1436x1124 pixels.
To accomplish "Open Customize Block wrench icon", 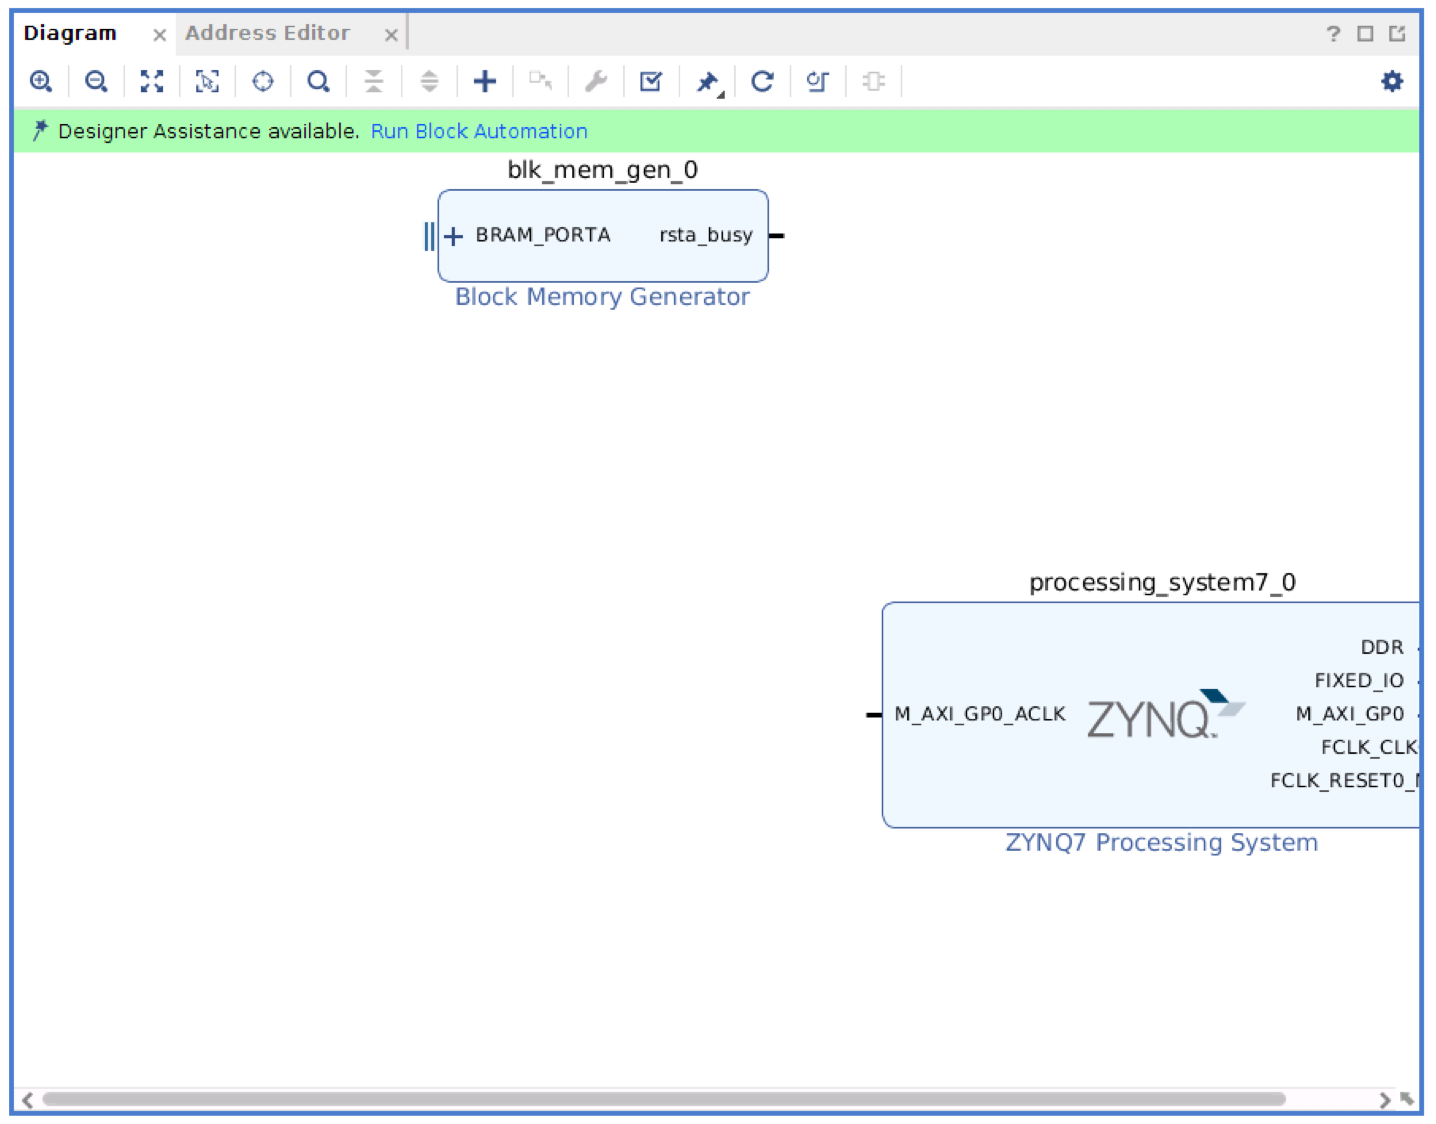I will [x=596, y=81].
